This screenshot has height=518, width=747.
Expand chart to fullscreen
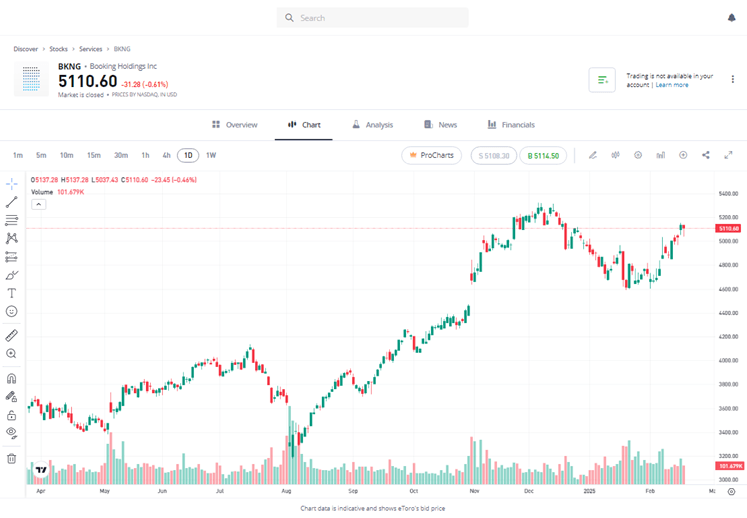click(728, 155)
